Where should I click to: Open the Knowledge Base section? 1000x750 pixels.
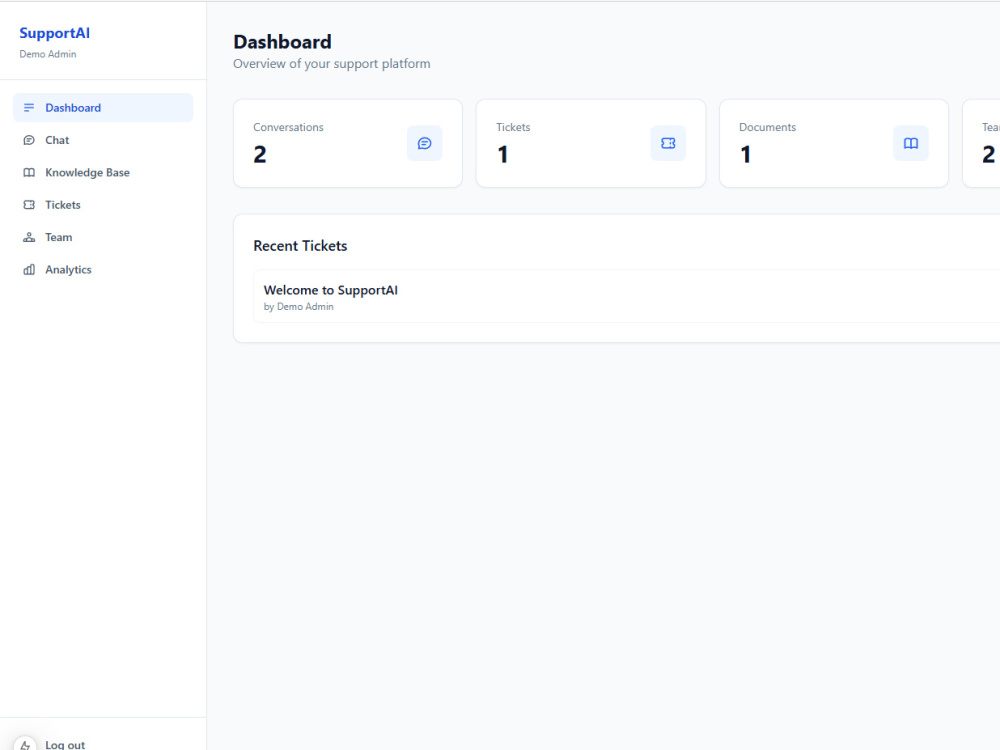coord(103,173)
